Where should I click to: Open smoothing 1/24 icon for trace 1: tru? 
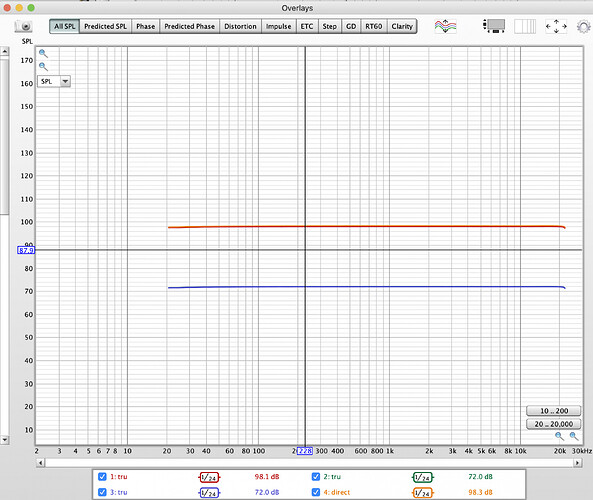[209, 477]
